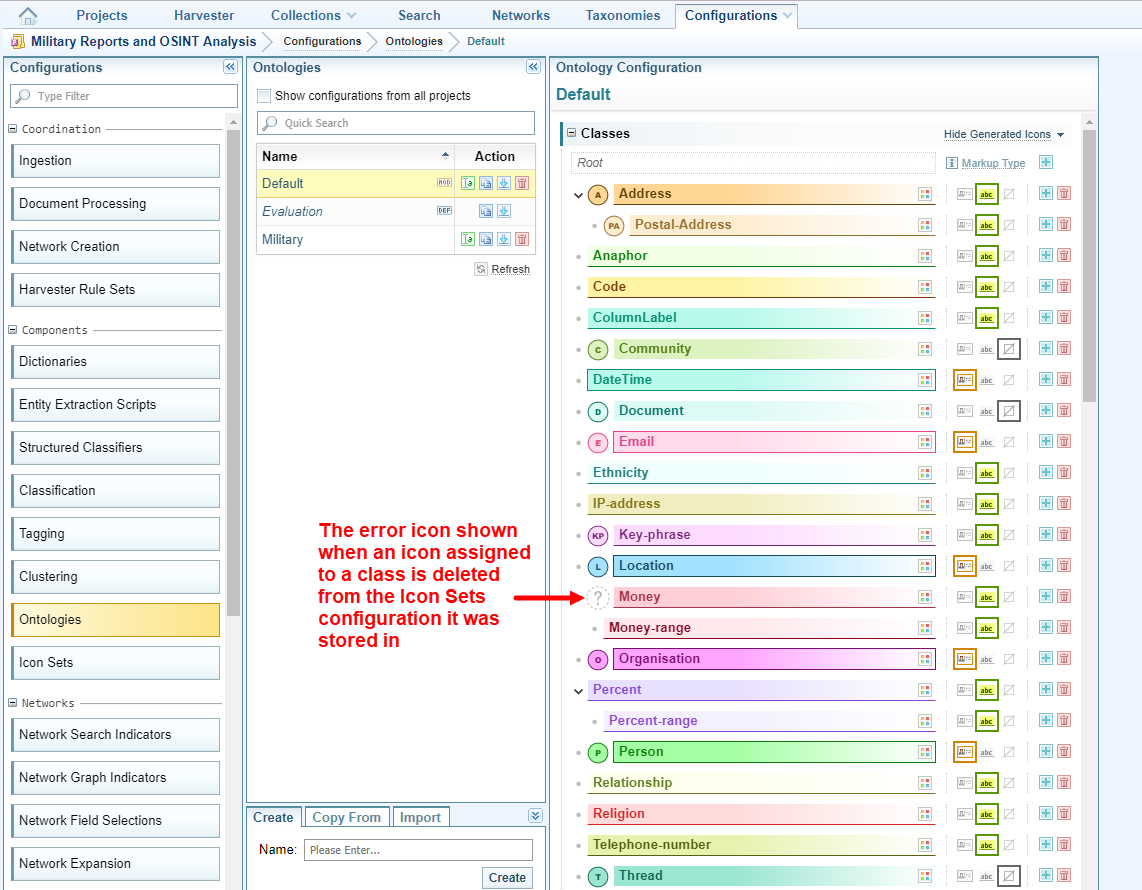
Task: Set Community class markup to abc text
Action: (986, 349)
